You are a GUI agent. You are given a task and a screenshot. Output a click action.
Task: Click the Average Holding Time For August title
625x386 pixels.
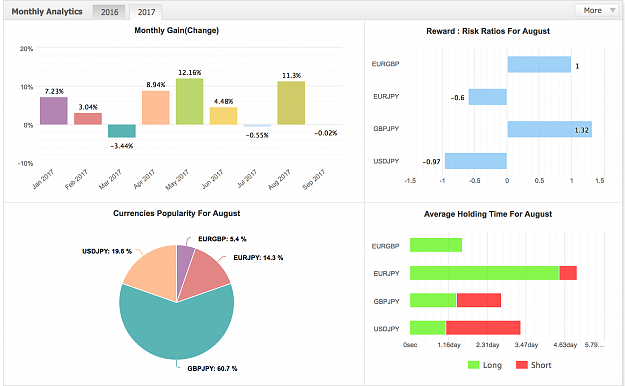[x=488, y=214]
